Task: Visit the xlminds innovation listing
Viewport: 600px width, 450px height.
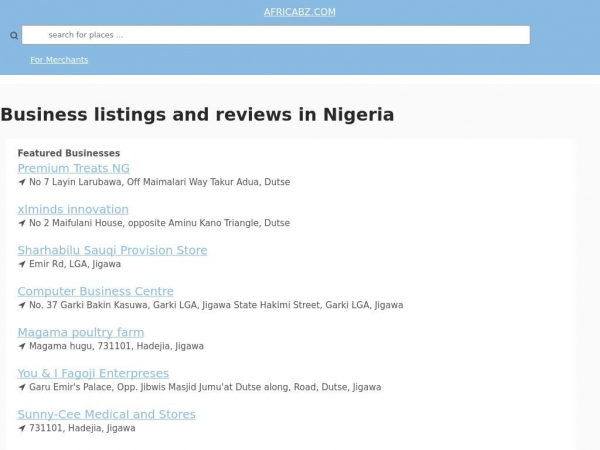Action: point(73,209)
